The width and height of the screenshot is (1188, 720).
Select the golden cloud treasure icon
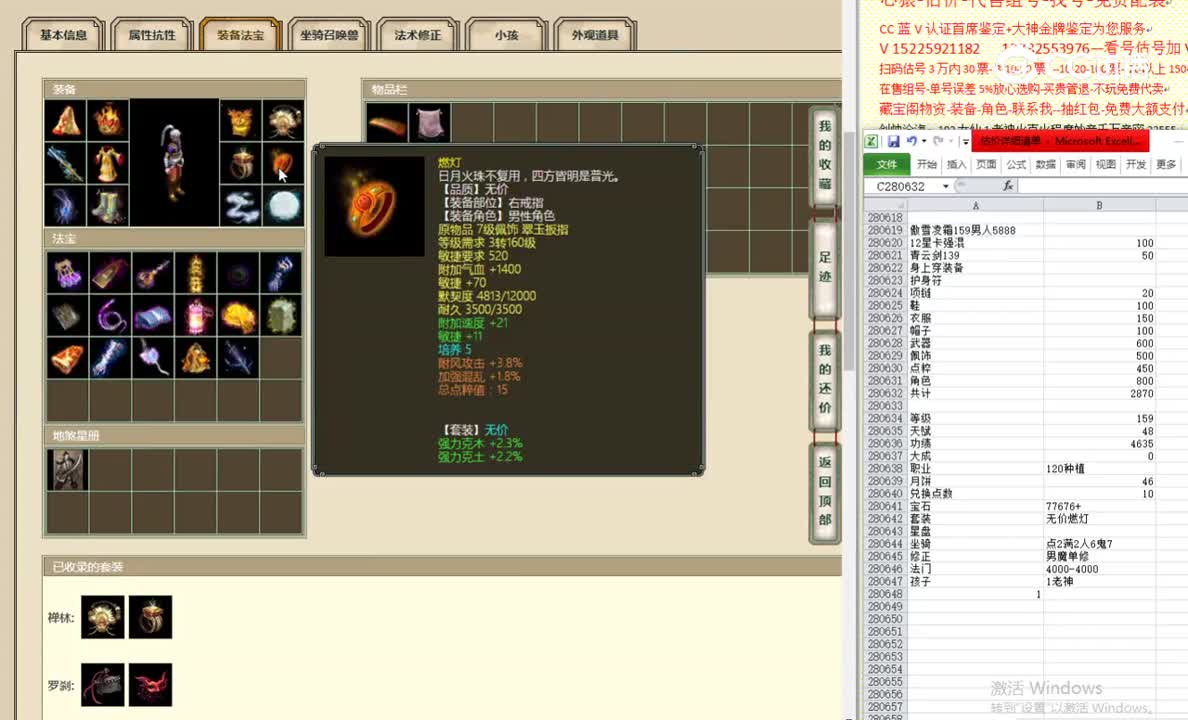tap(239, 315)
